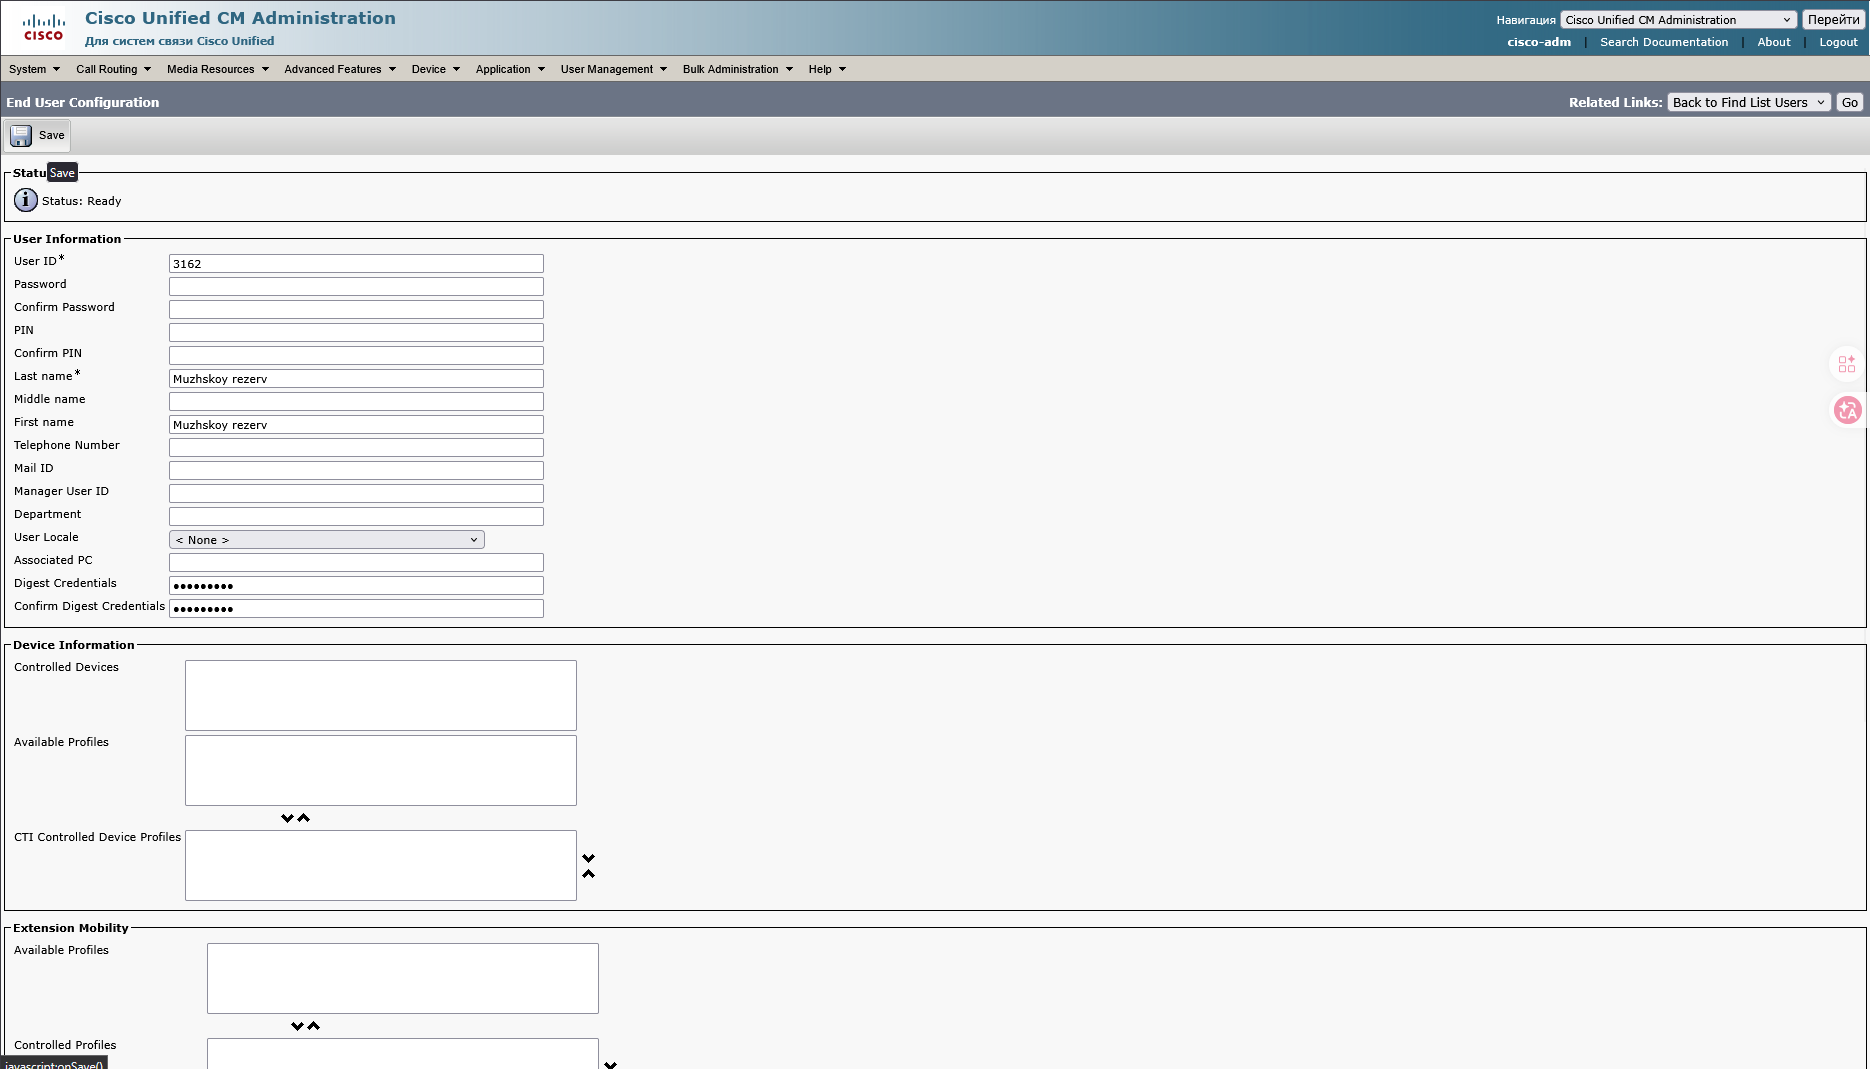Open Search Documentation link
The width and height of the screenshot is (1870, 1069).
pyautogui.click(x=1663, y=42)
